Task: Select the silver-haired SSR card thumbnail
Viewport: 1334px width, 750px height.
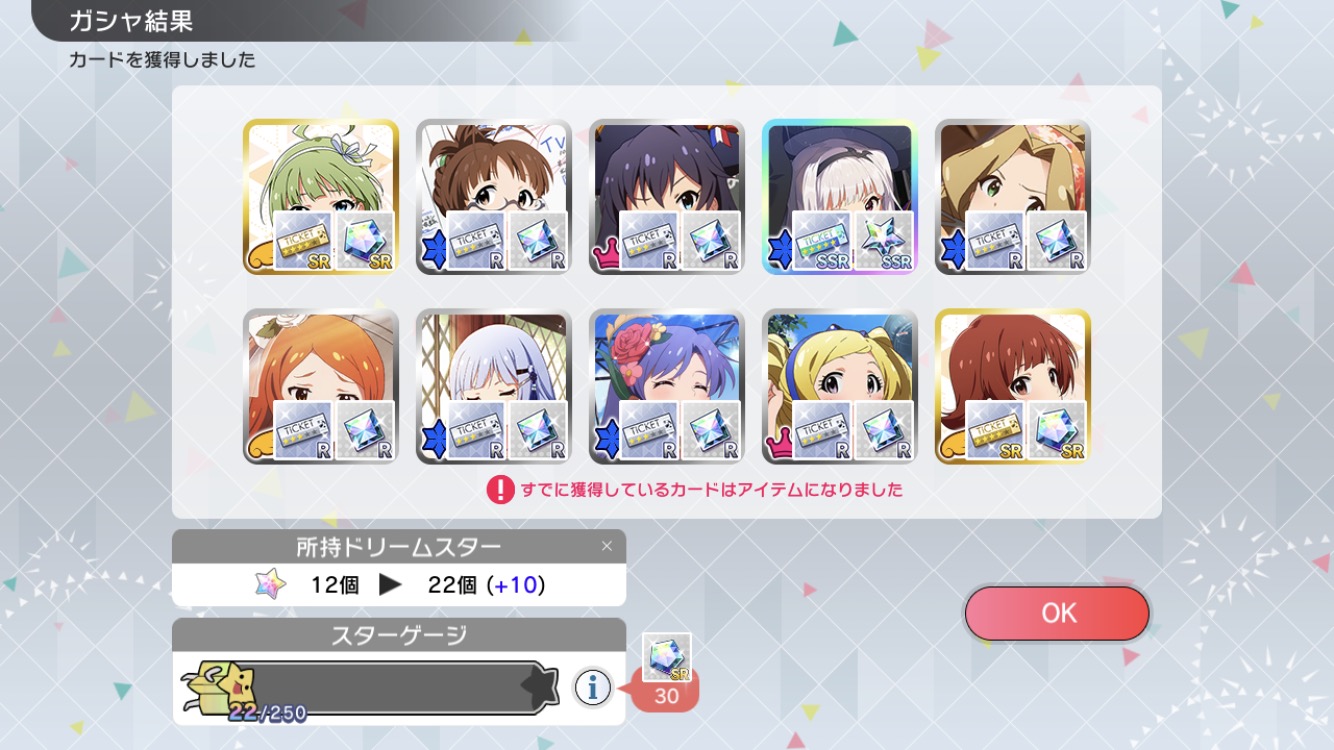Action: coord(840,197)
